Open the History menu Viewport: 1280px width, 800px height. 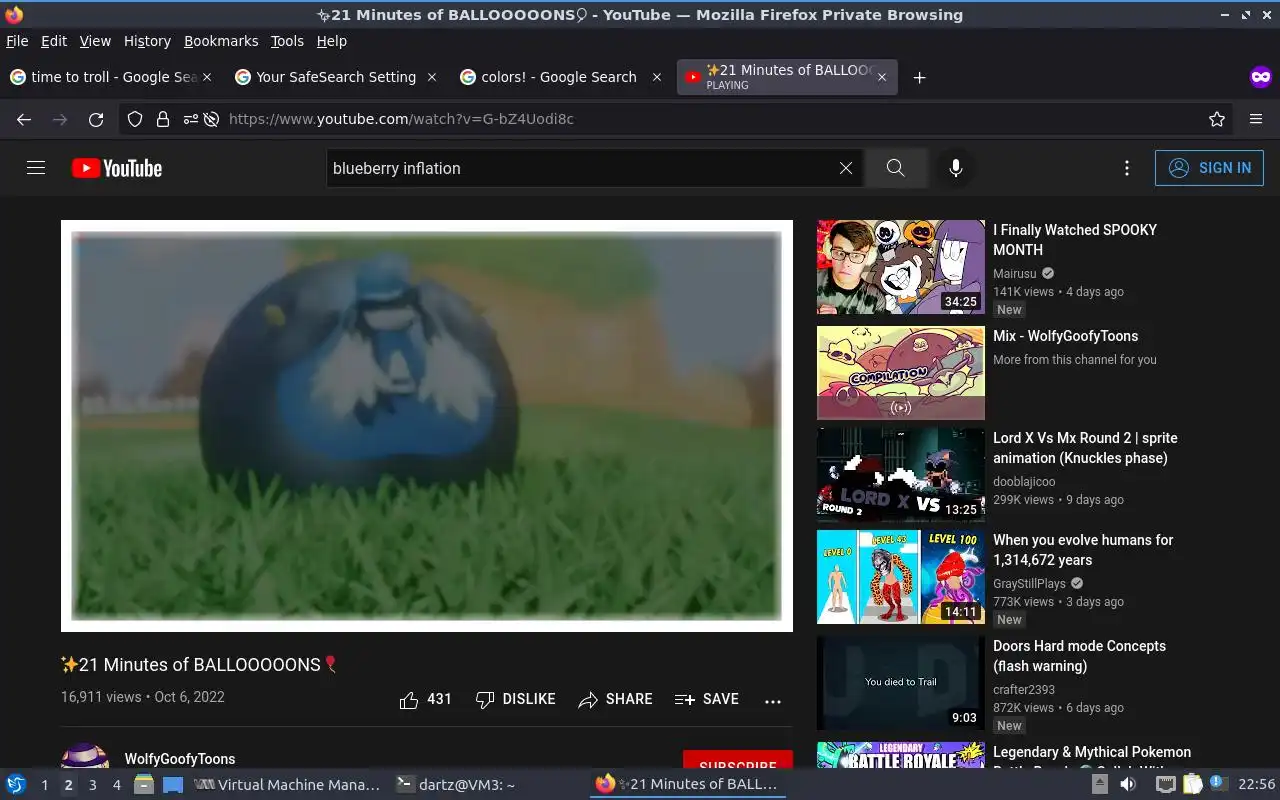coord(147,41)
